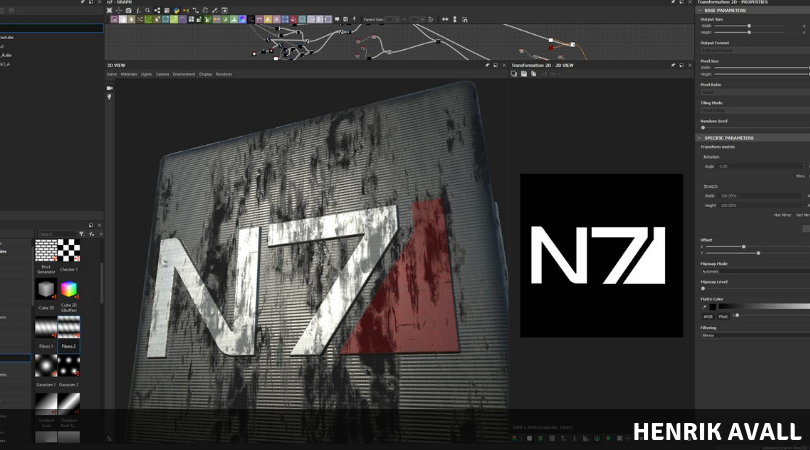Click the camera icon in the 3D View sidebar

pyautogui.click(x=110, y=88)
